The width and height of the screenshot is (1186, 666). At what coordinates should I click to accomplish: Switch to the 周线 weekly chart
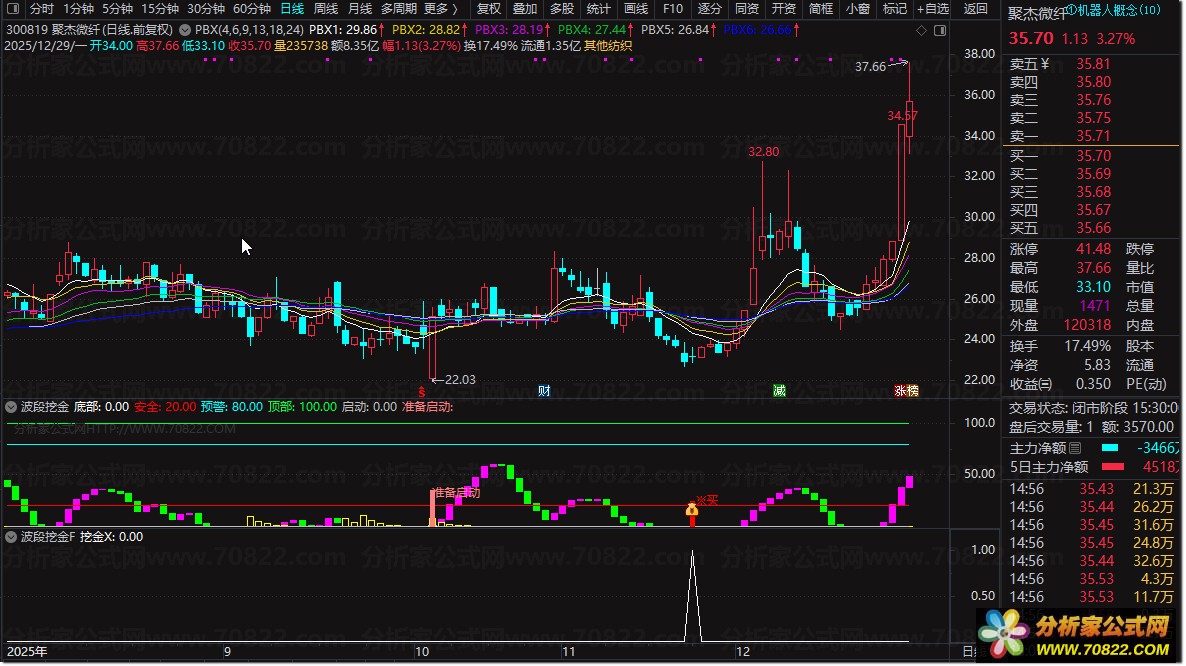coord(325,9)
